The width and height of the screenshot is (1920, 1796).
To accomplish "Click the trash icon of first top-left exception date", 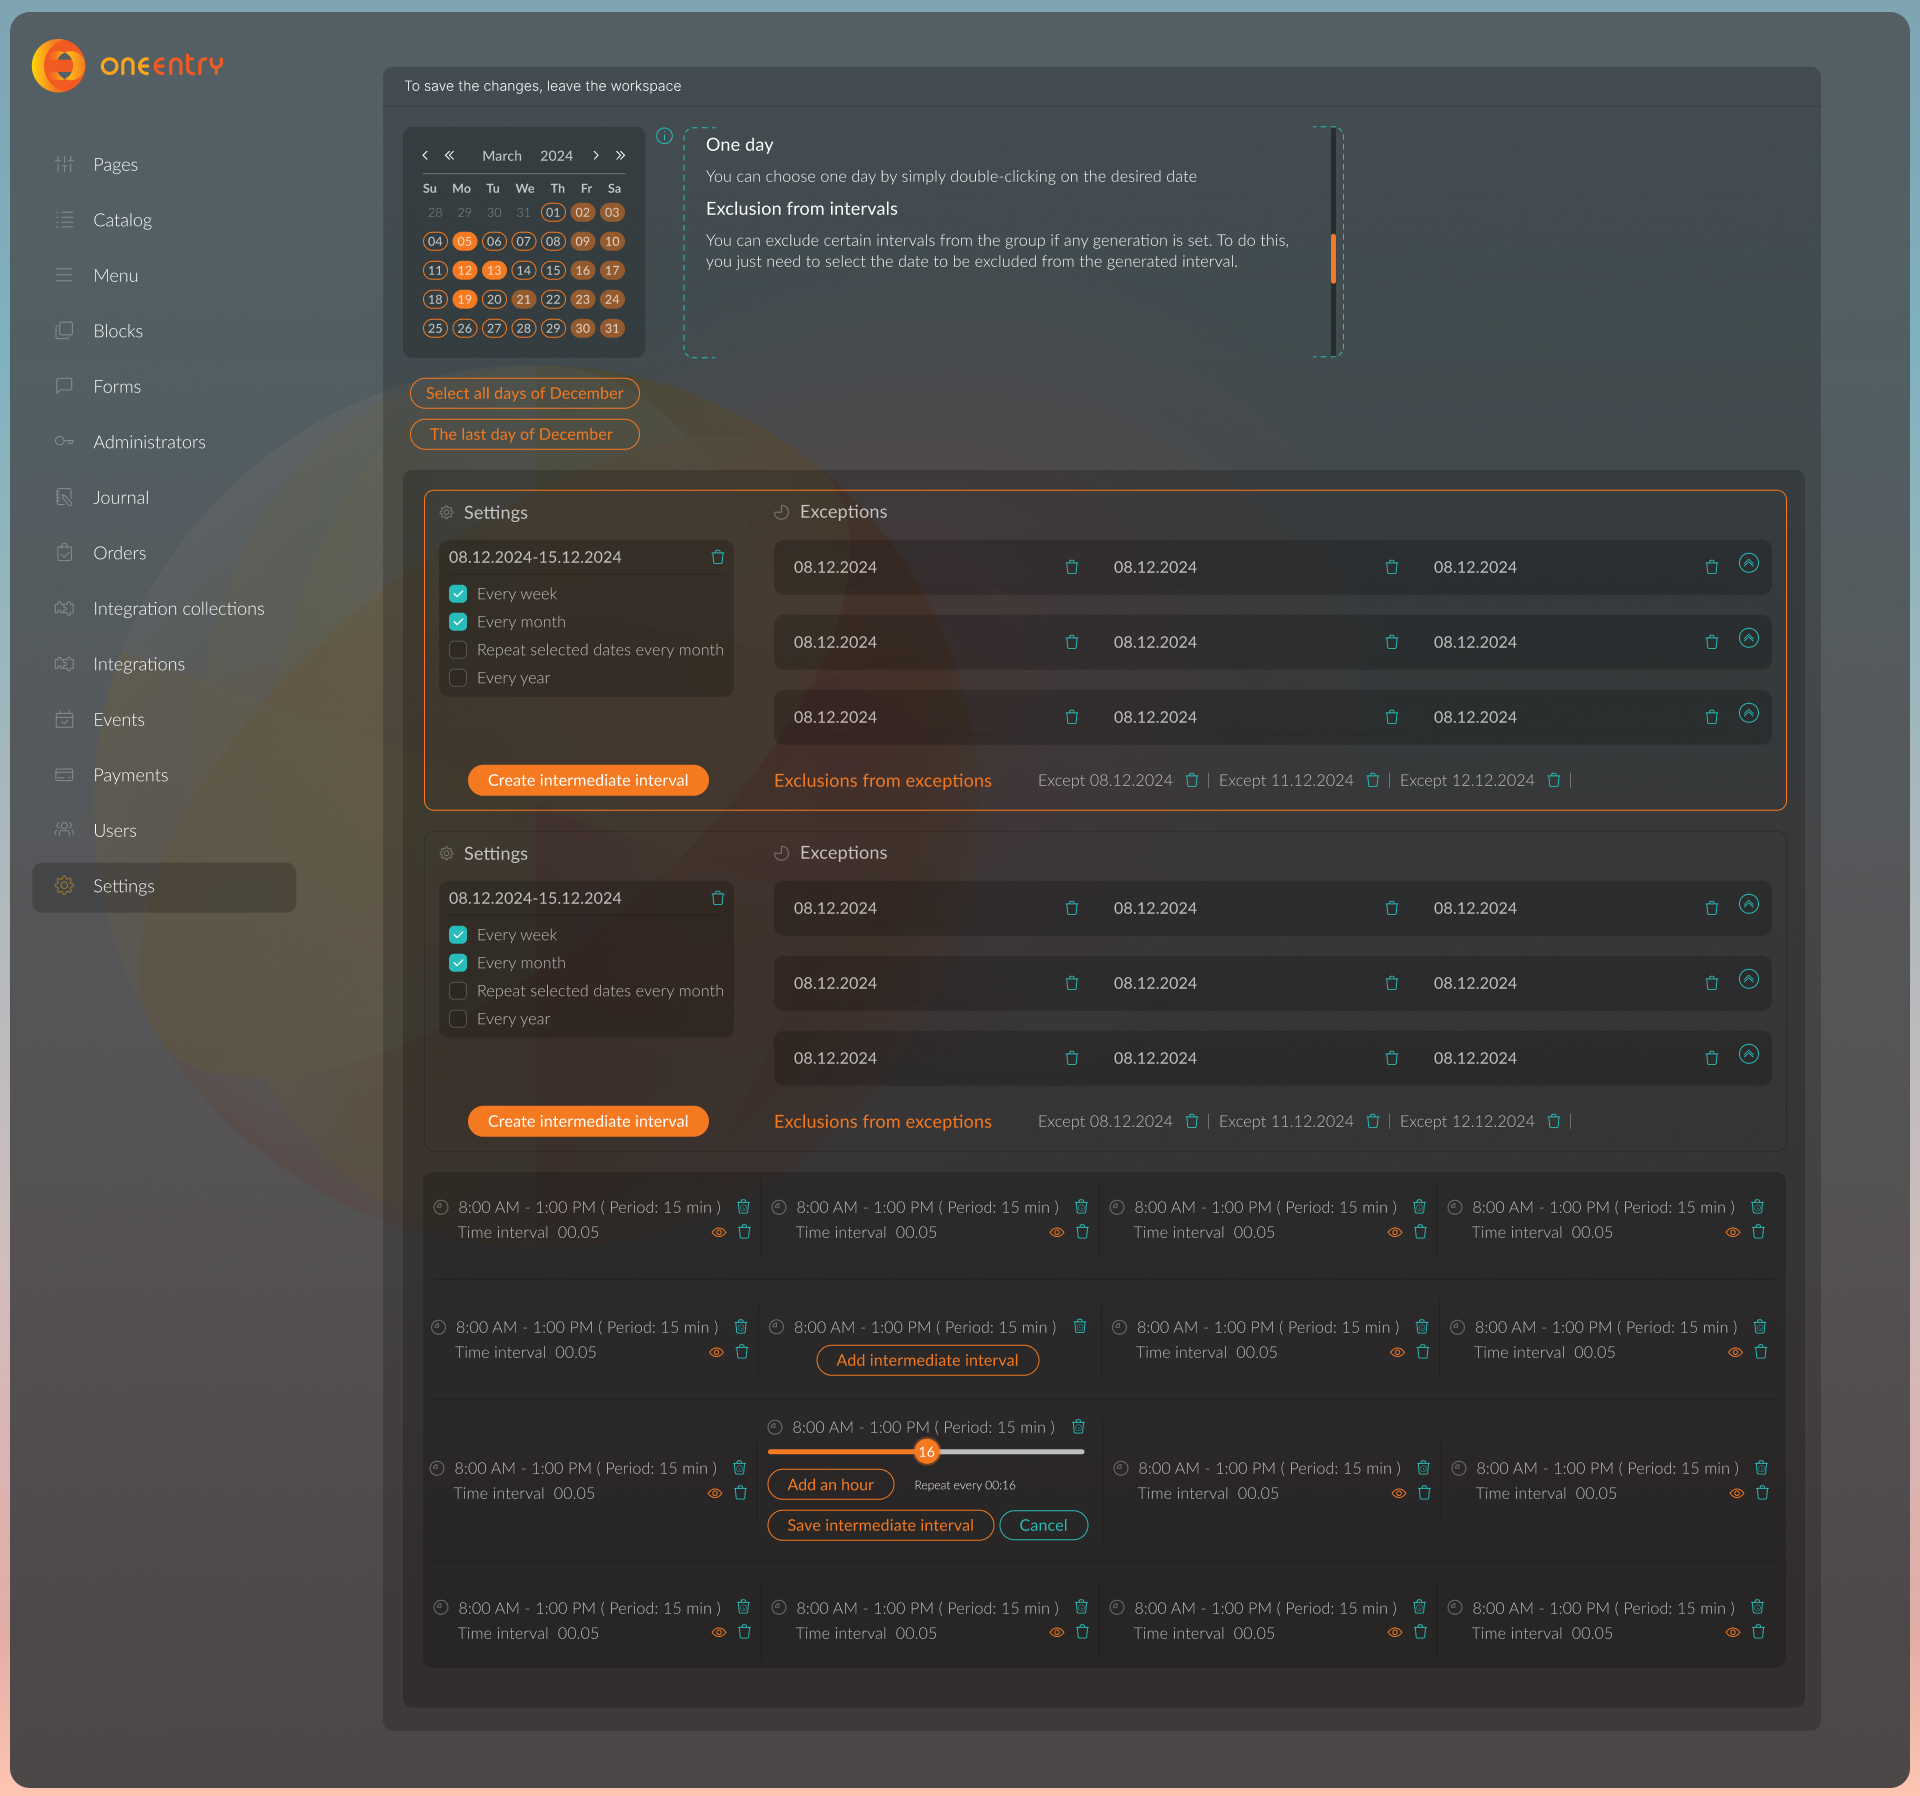I will 1071,567.
